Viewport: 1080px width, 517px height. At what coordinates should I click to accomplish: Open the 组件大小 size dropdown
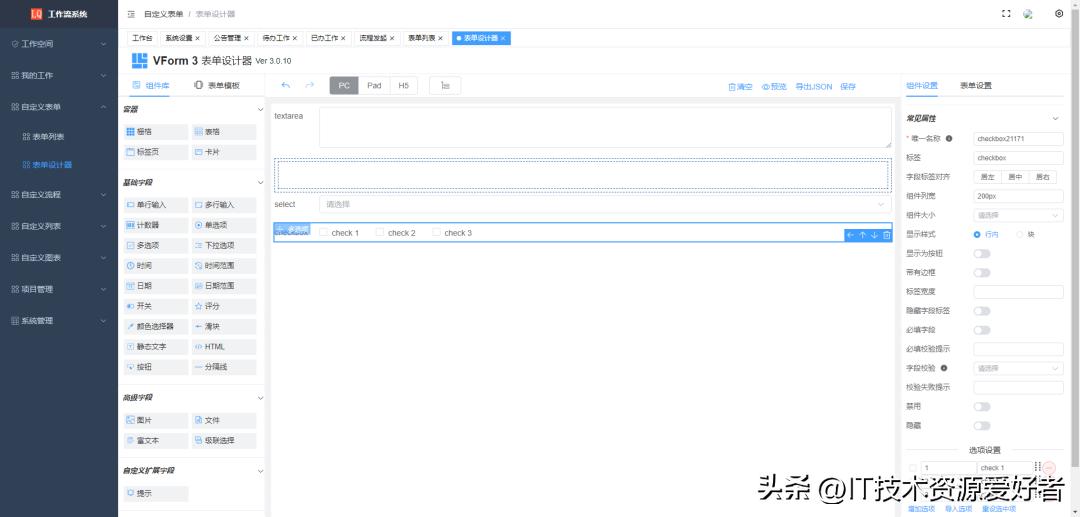coord(1017,215)
